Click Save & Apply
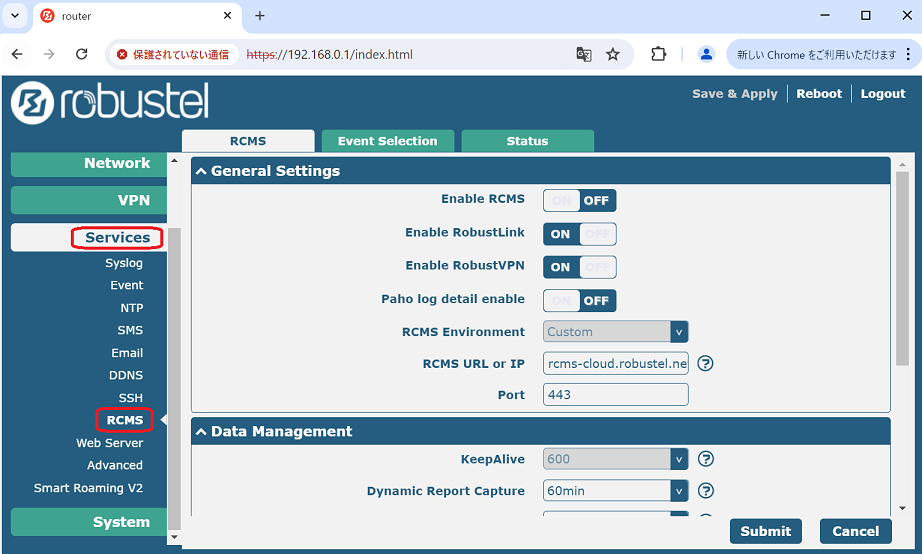 pos(734,94)
